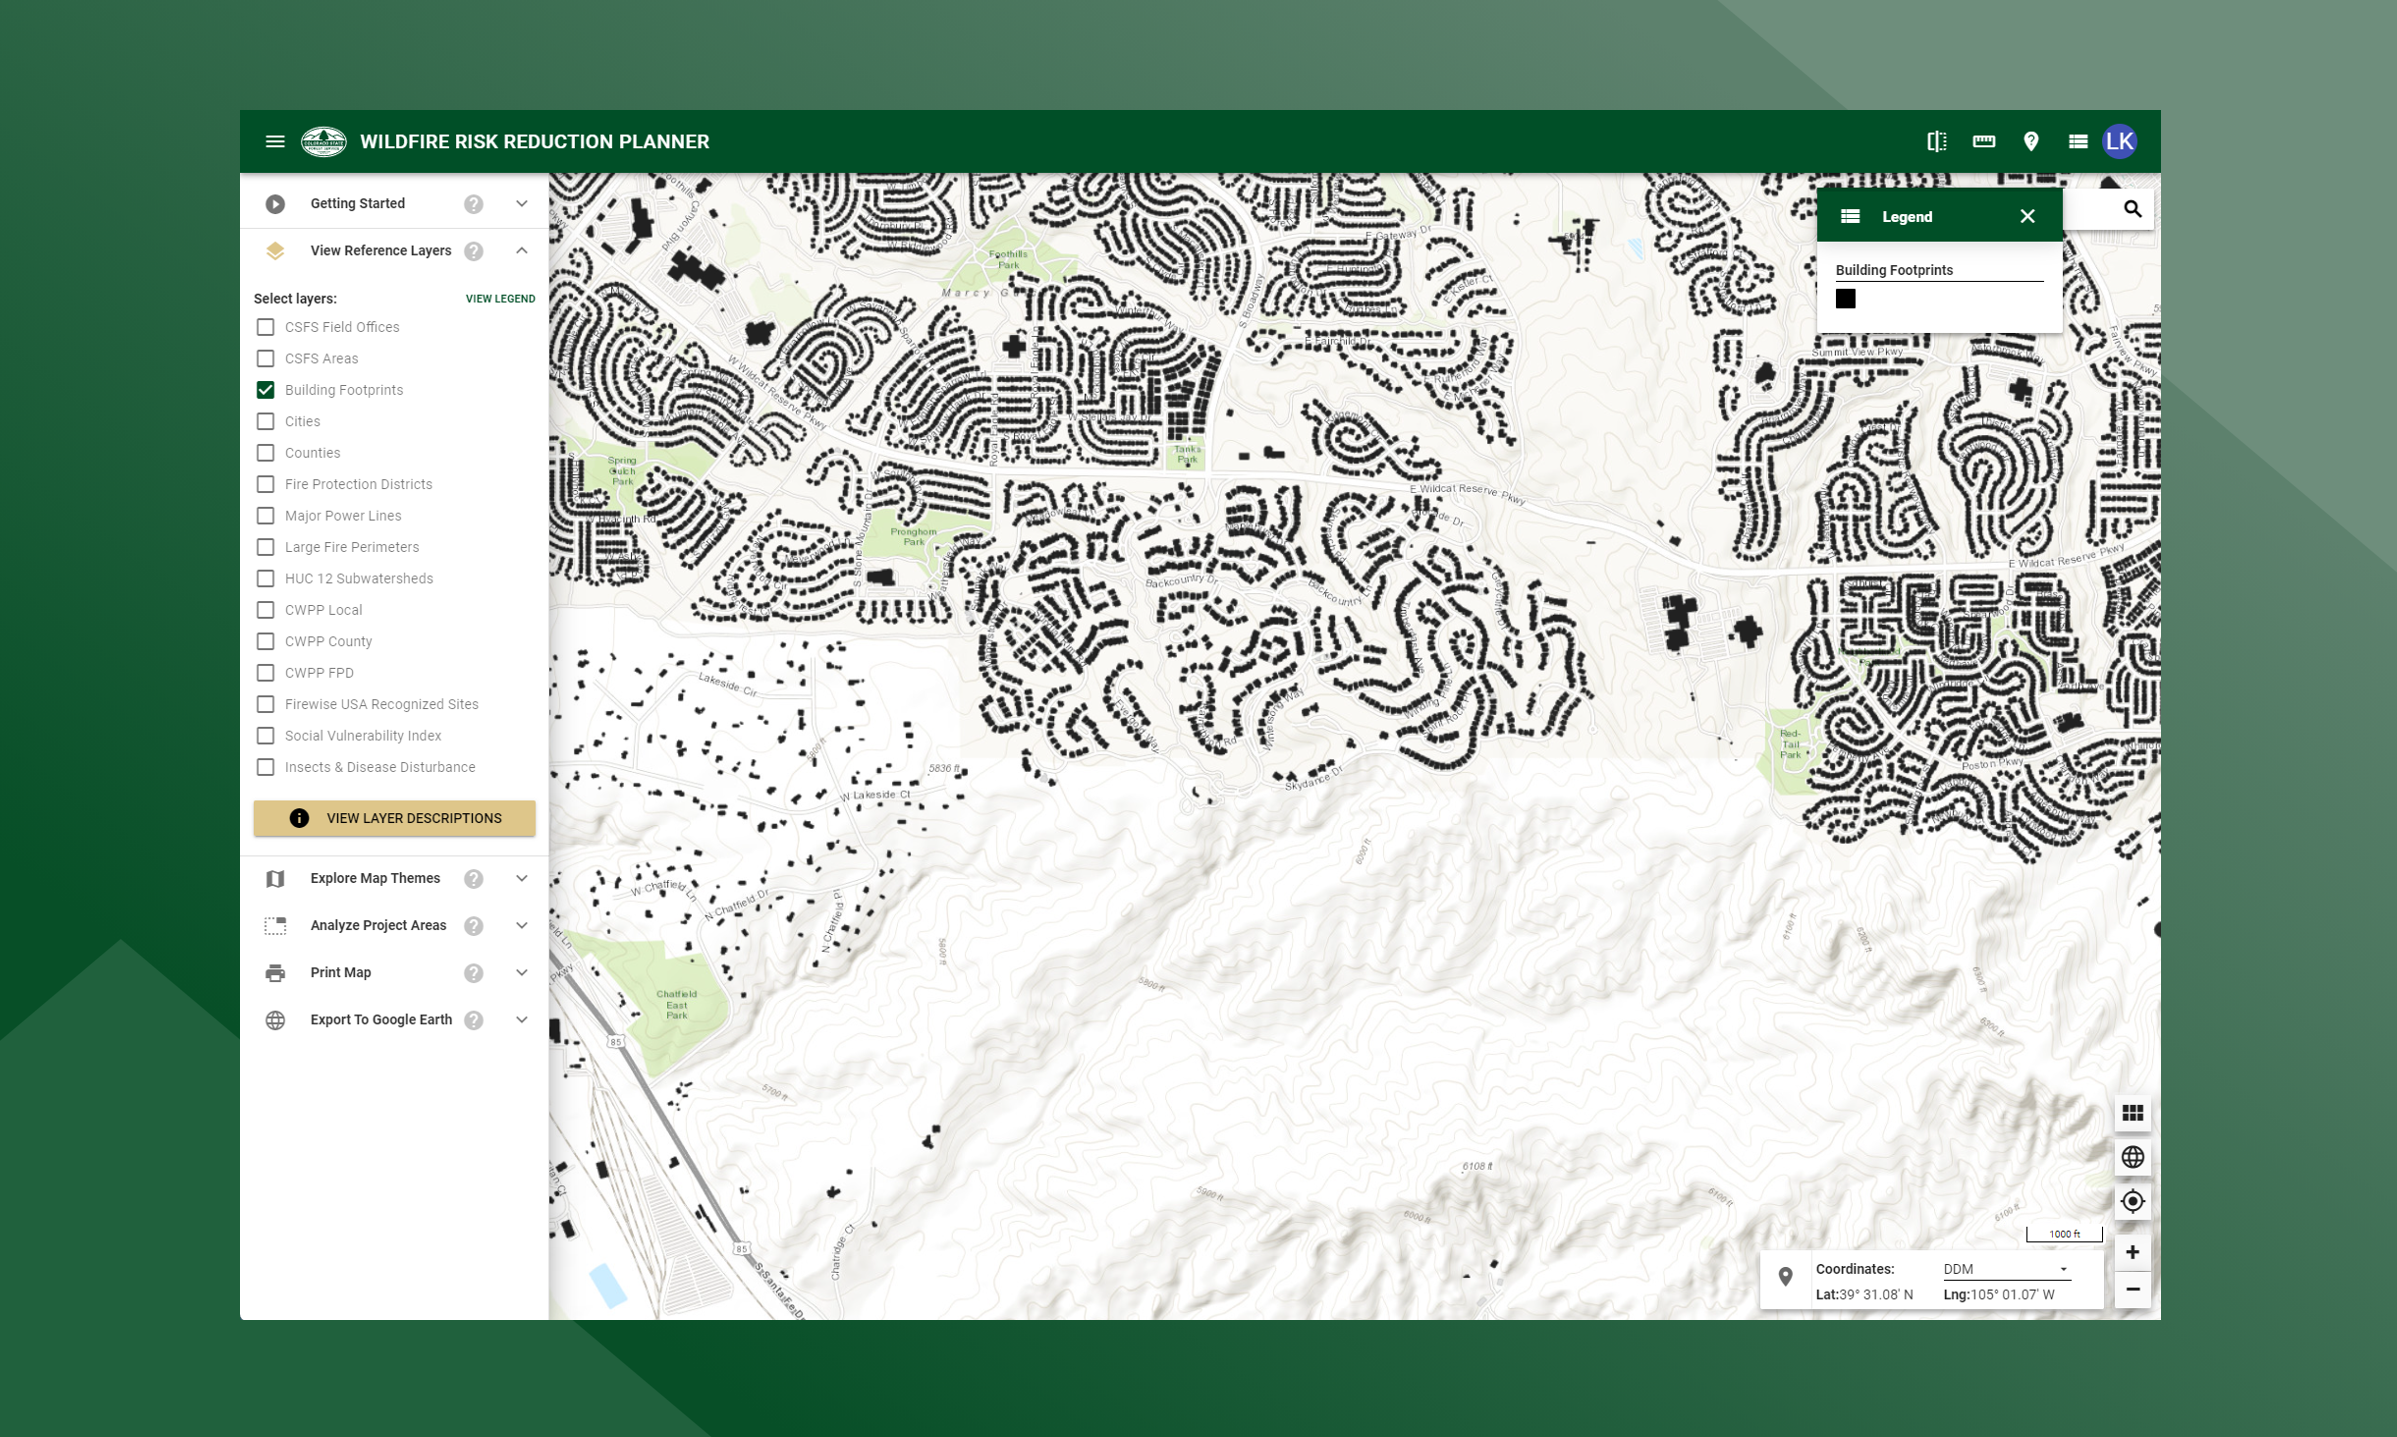The image size is (2397, 1437).
Task: Collapse the View Reference Layers chevron
Action: [522, 251]
